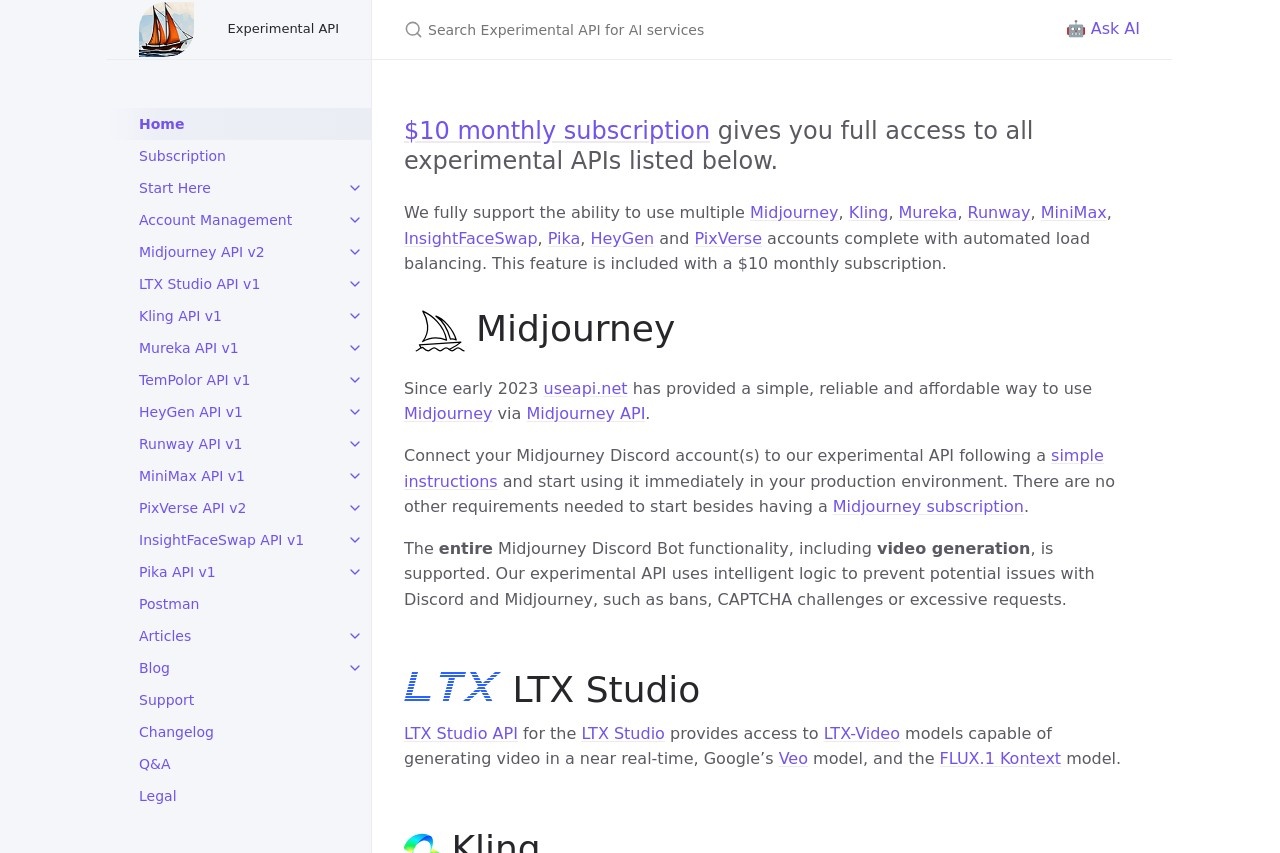Open Kling API v1 sidebar link
This screenshot has height=853, width=1280.
coord(180,316)
